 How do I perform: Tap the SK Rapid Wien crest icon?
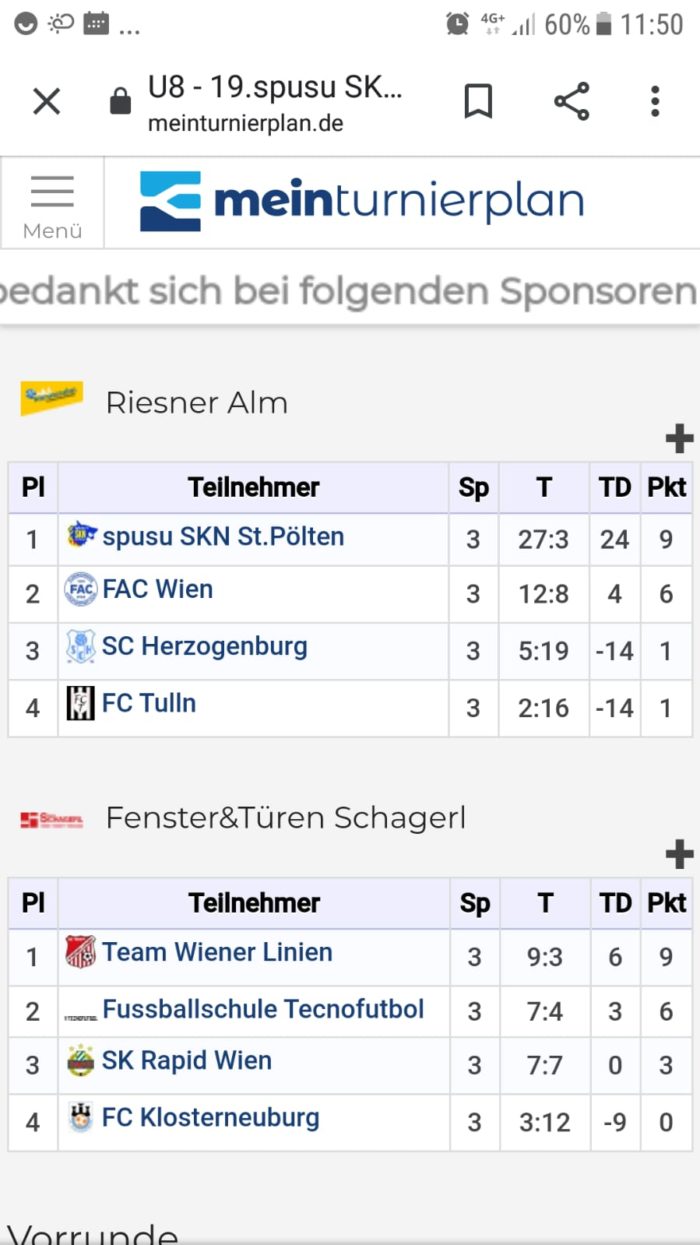click(x=81, y=1061)
